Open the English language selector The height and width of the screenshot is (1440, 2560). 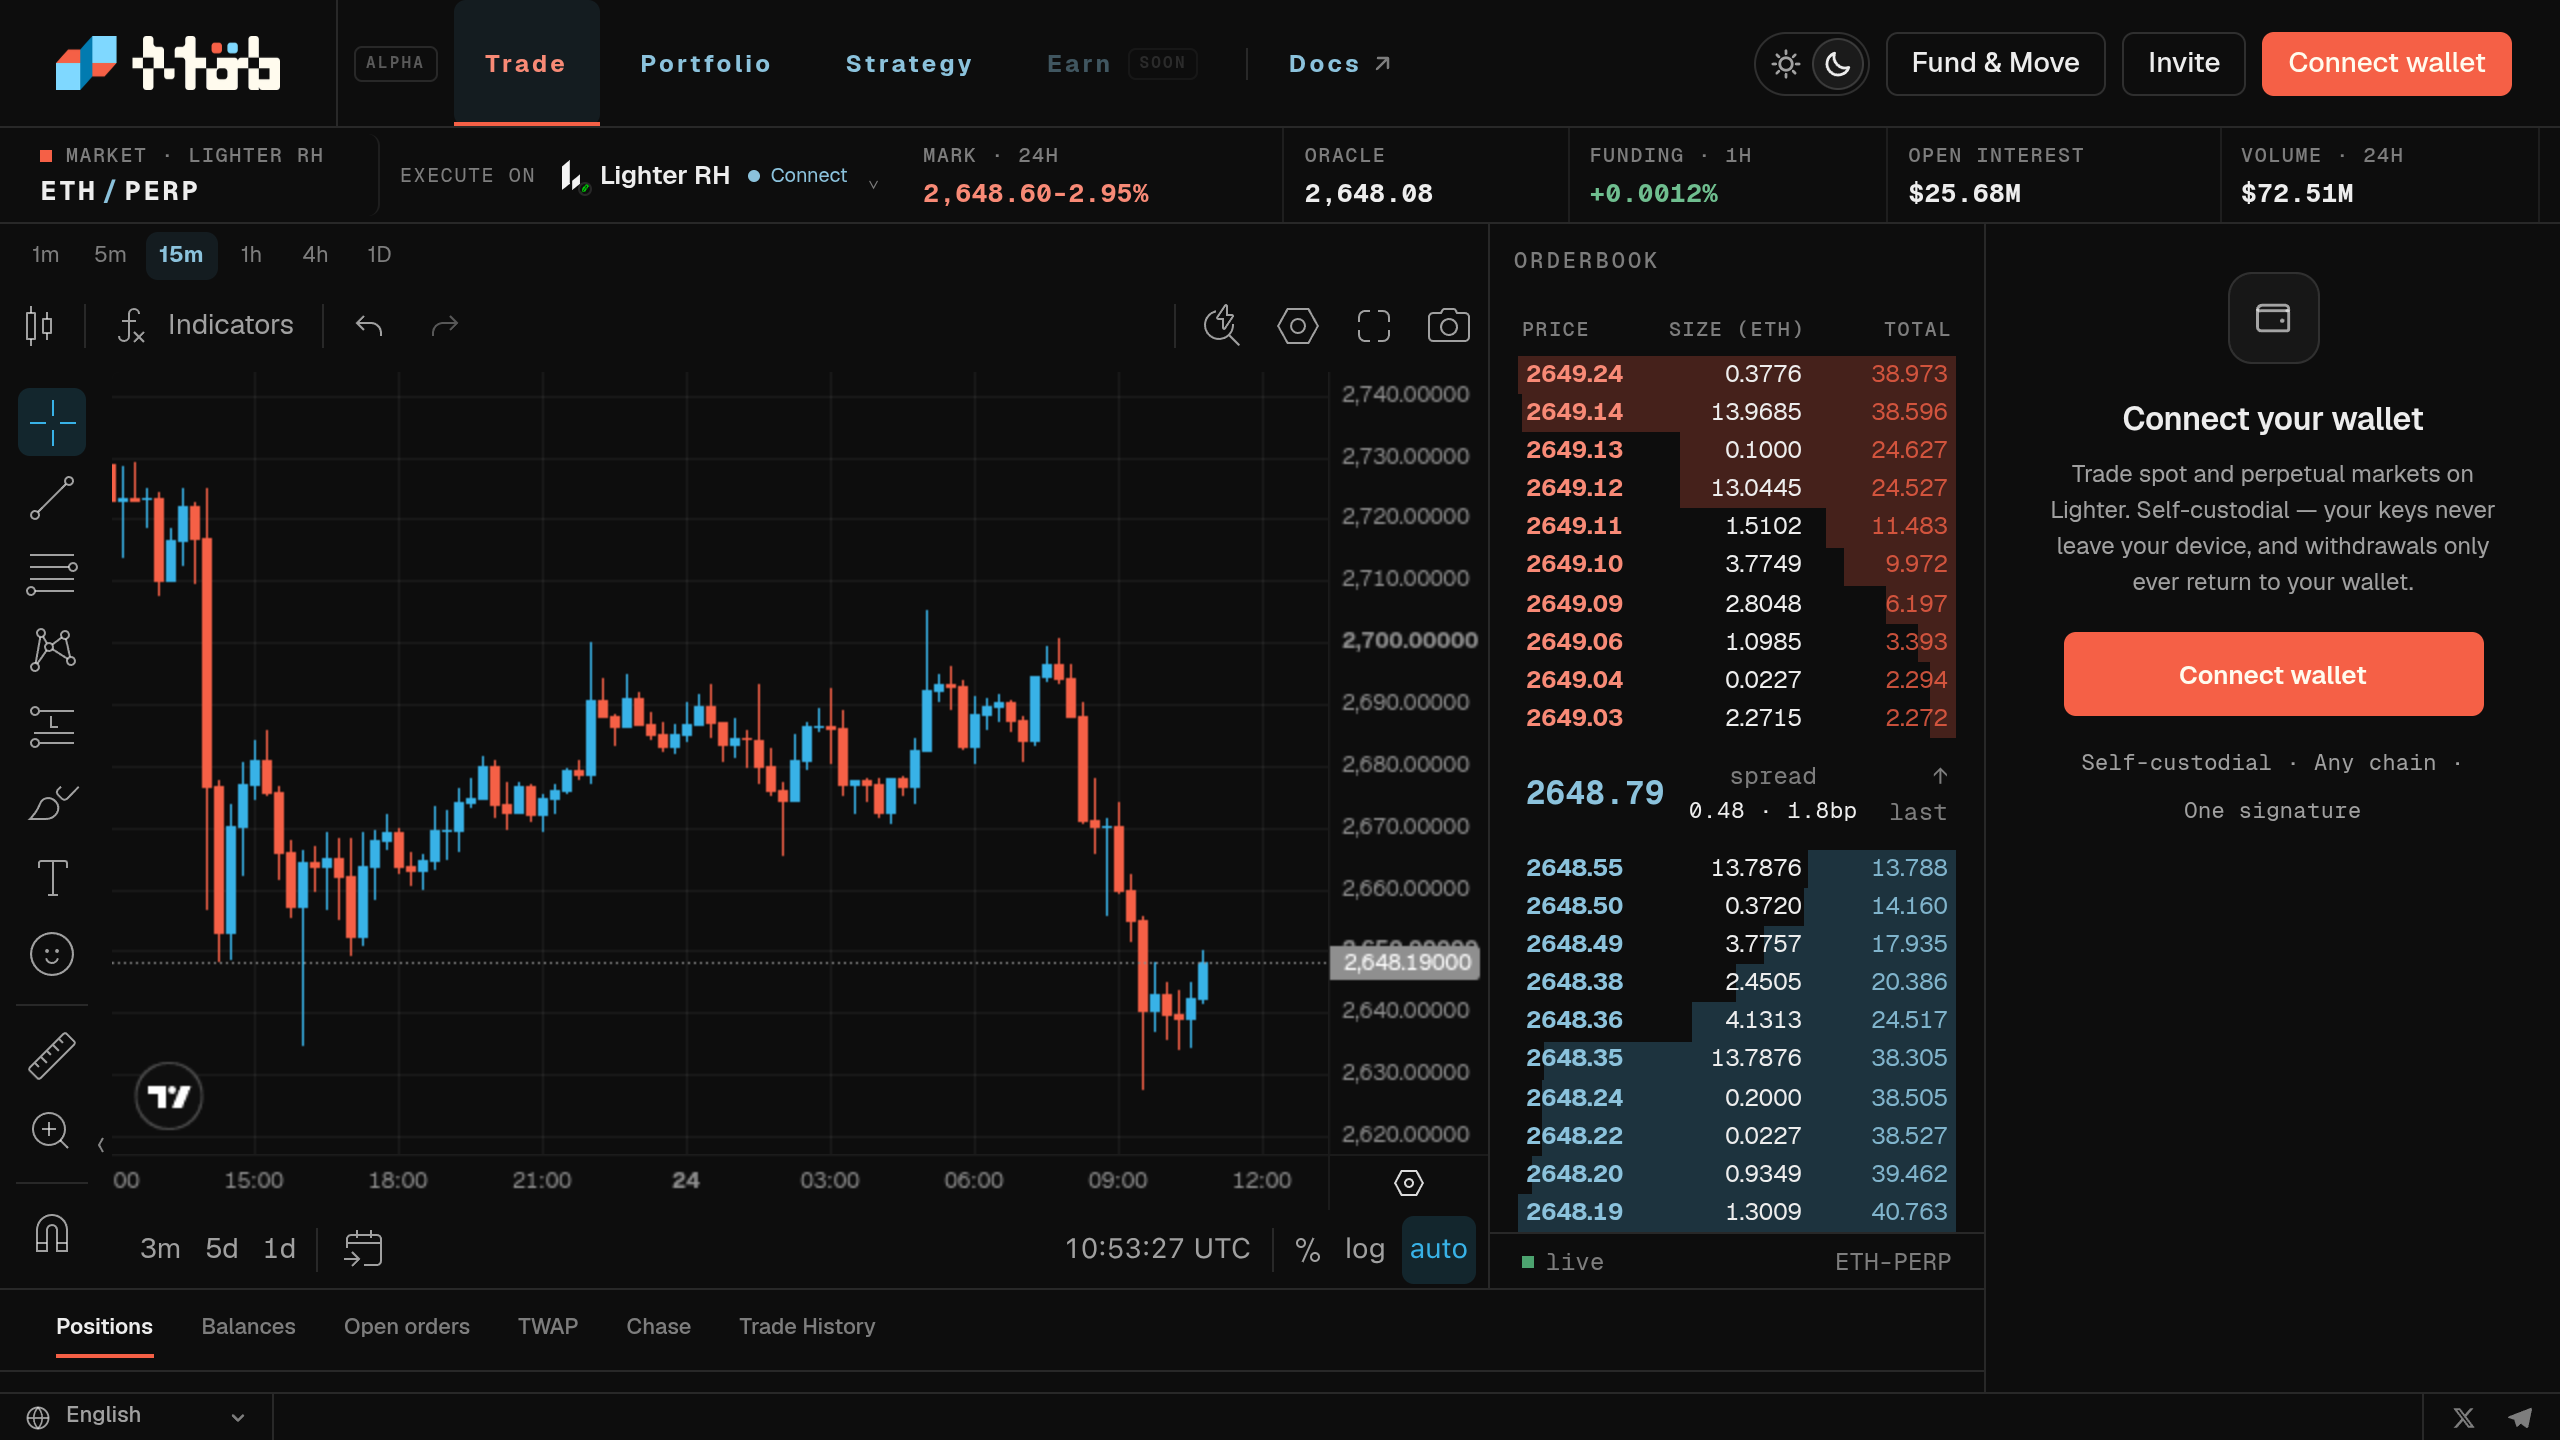(136, 1415)
